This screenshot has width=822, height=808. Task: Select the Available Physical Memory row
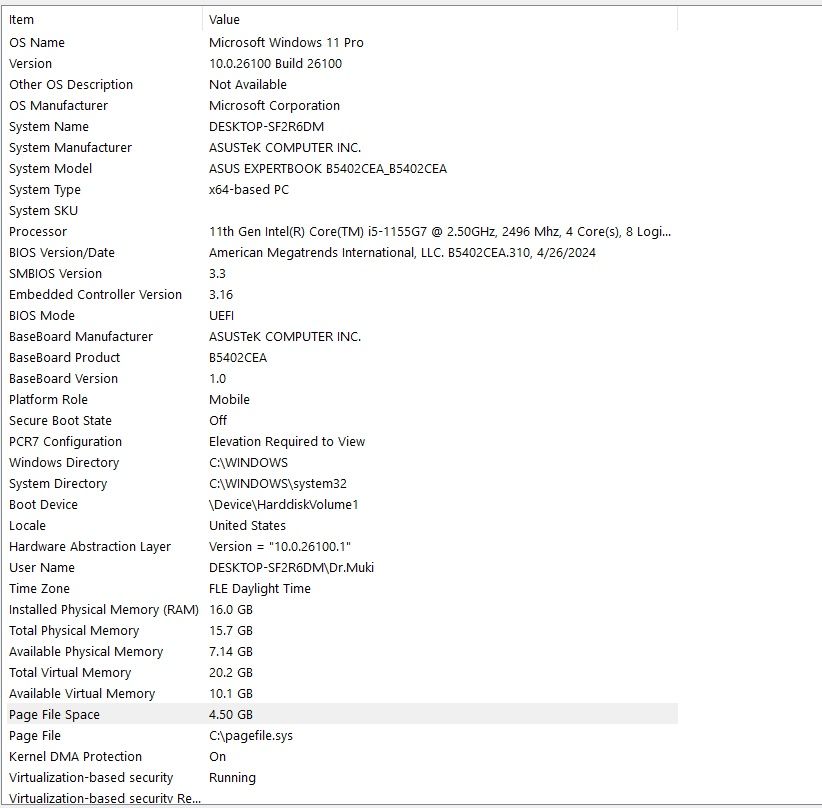coord(342,651)
